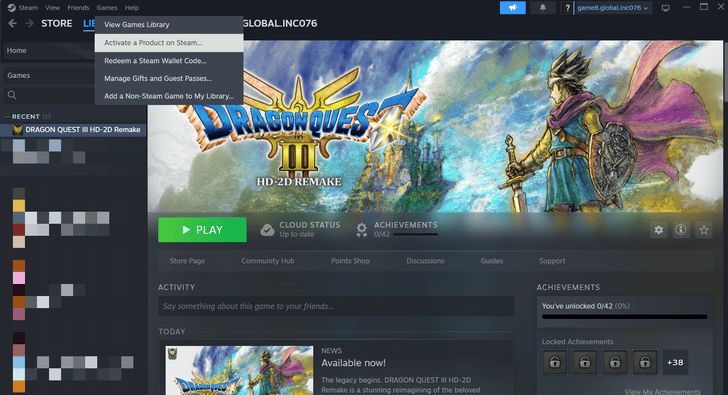Go back with the left arrow
728x395 pixels.
13,23
